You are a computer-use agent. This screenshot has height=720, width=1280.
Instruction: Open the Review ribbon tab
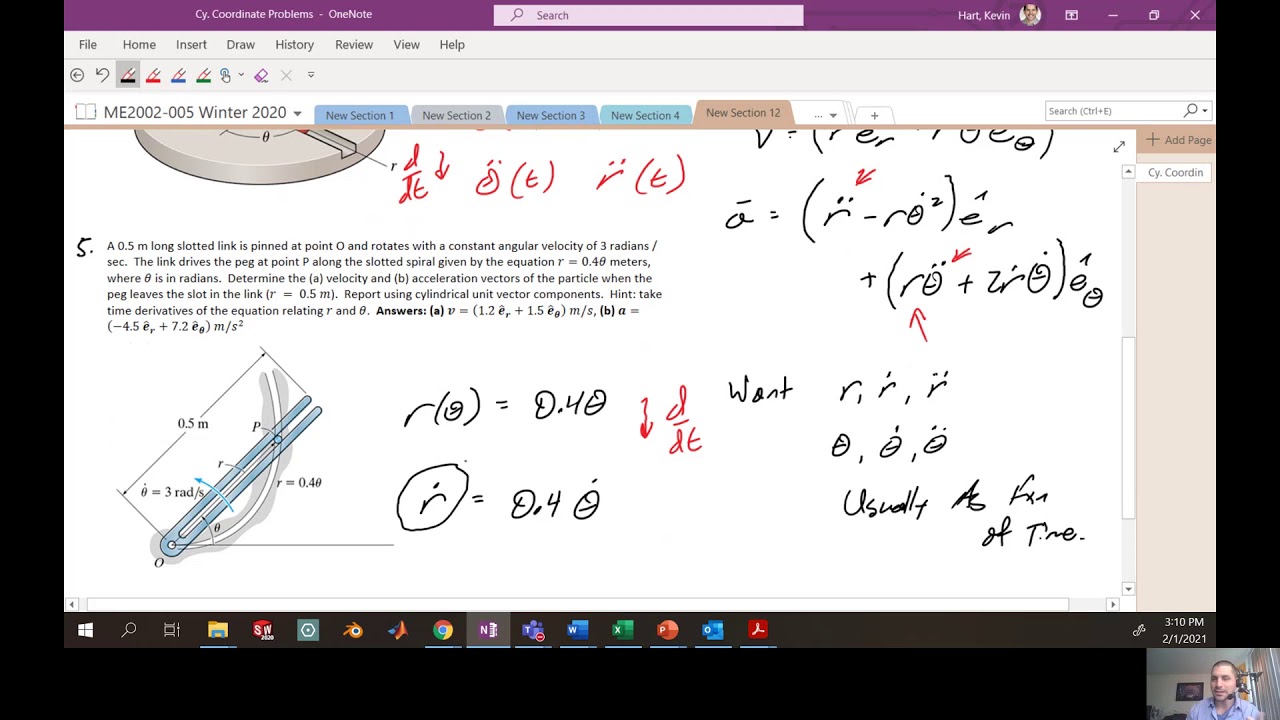pyautogui.click(x=354, y=44)
